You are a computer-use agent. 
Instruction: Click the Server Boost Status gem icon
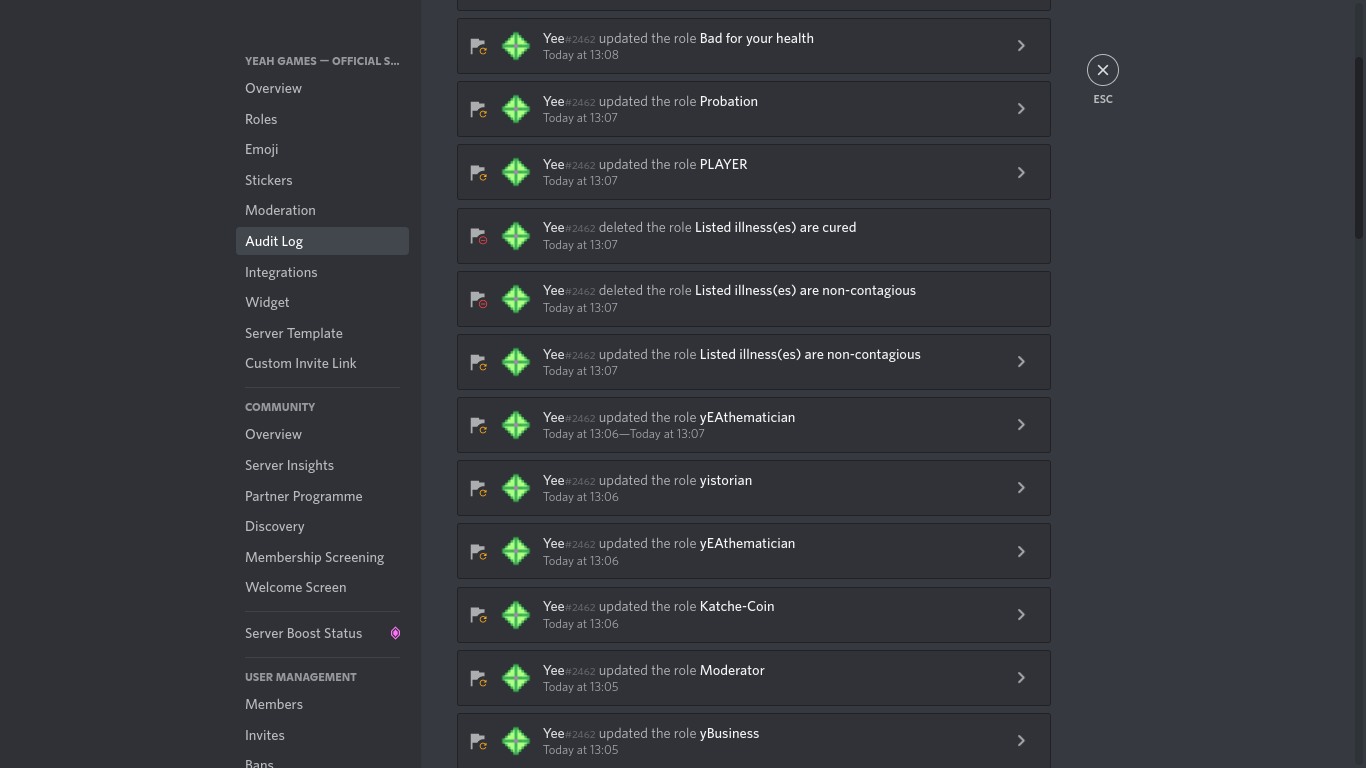(x=395, y=633)
